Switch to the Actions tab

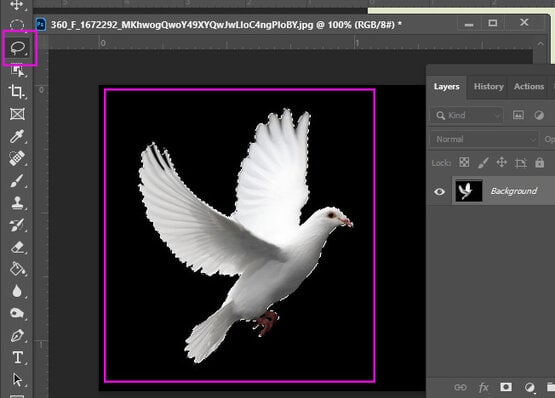pos(529,86)
